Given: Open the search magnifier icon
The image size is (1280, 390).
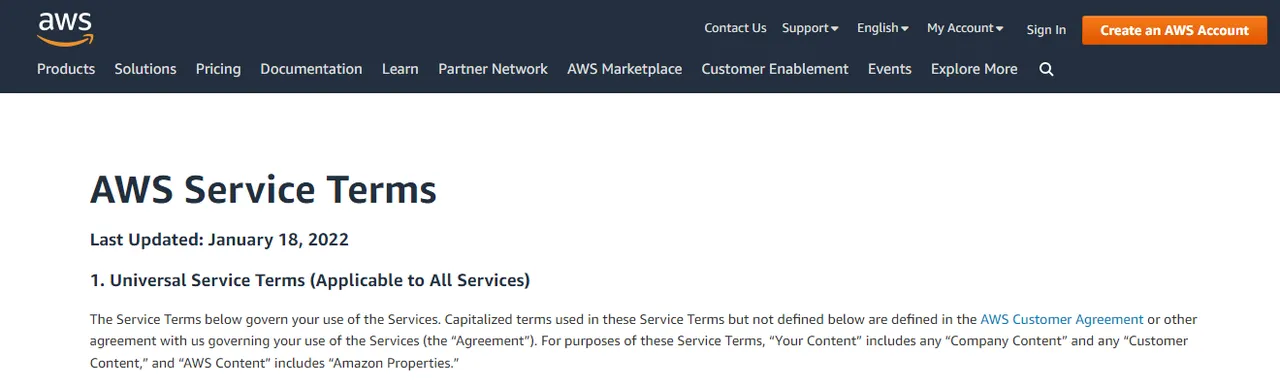Looking at the screenshot, I should pos(1046,69).
